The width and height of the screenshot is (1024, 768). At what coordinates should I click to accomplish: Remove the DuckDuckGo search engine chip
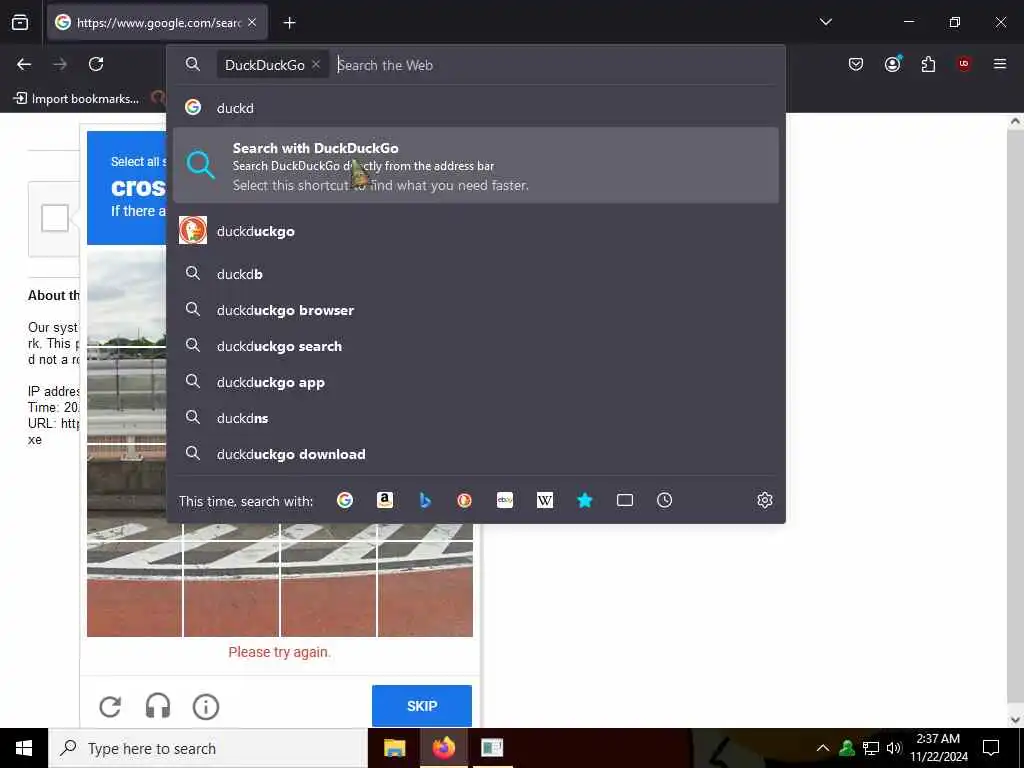pos(316,65)
